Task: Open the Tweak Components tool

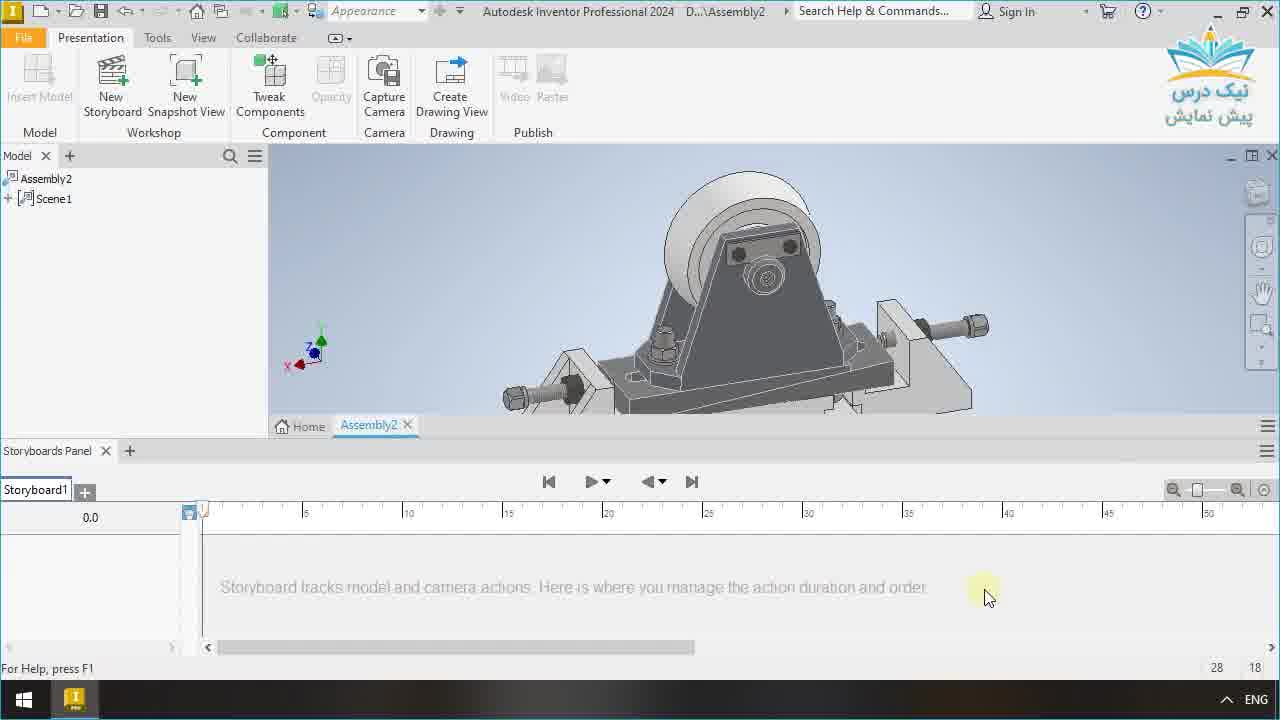Action: (x=269, y=85)
